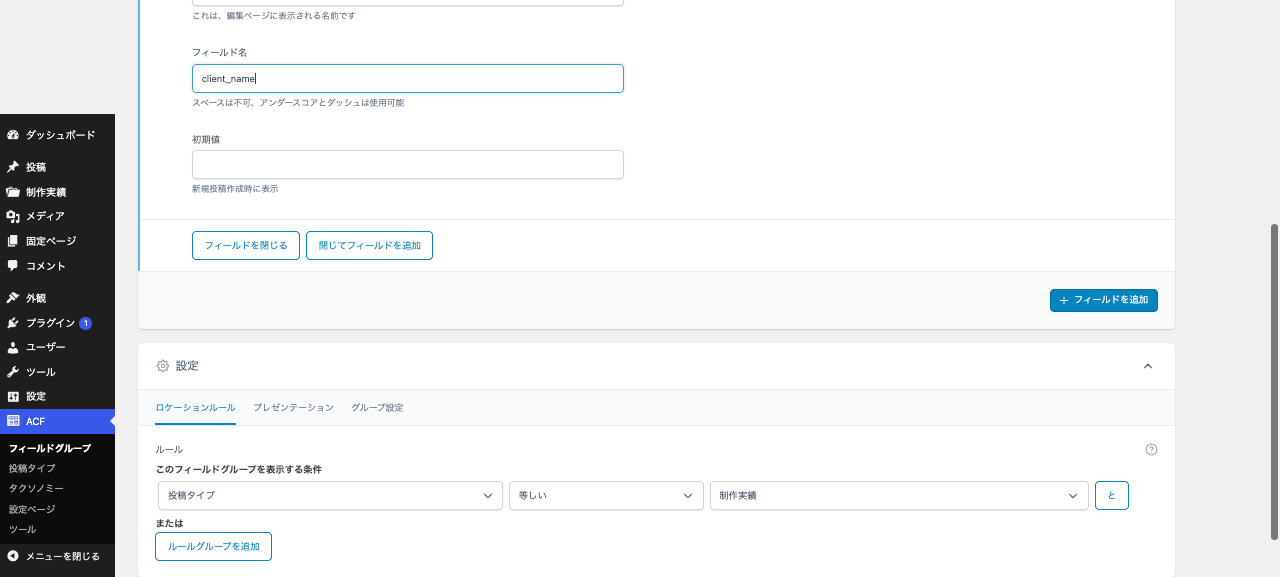Click the 制作実績 folder icon
Screen dimensions: 1280x577
click(13, 192)
